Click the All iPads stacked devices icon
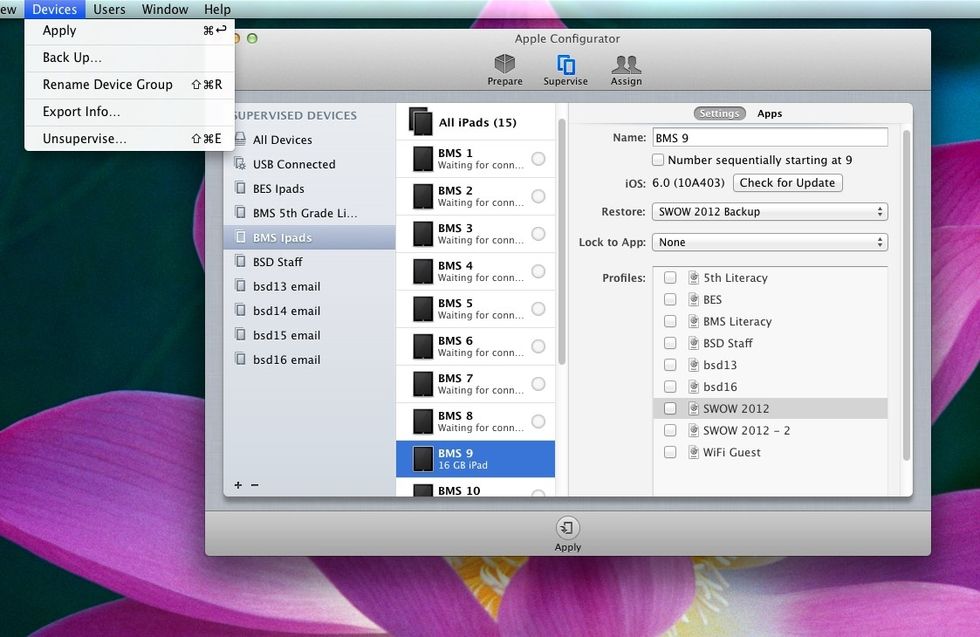Screen dimensions: 980x637 pyautogui.click(x=421, y=121)
